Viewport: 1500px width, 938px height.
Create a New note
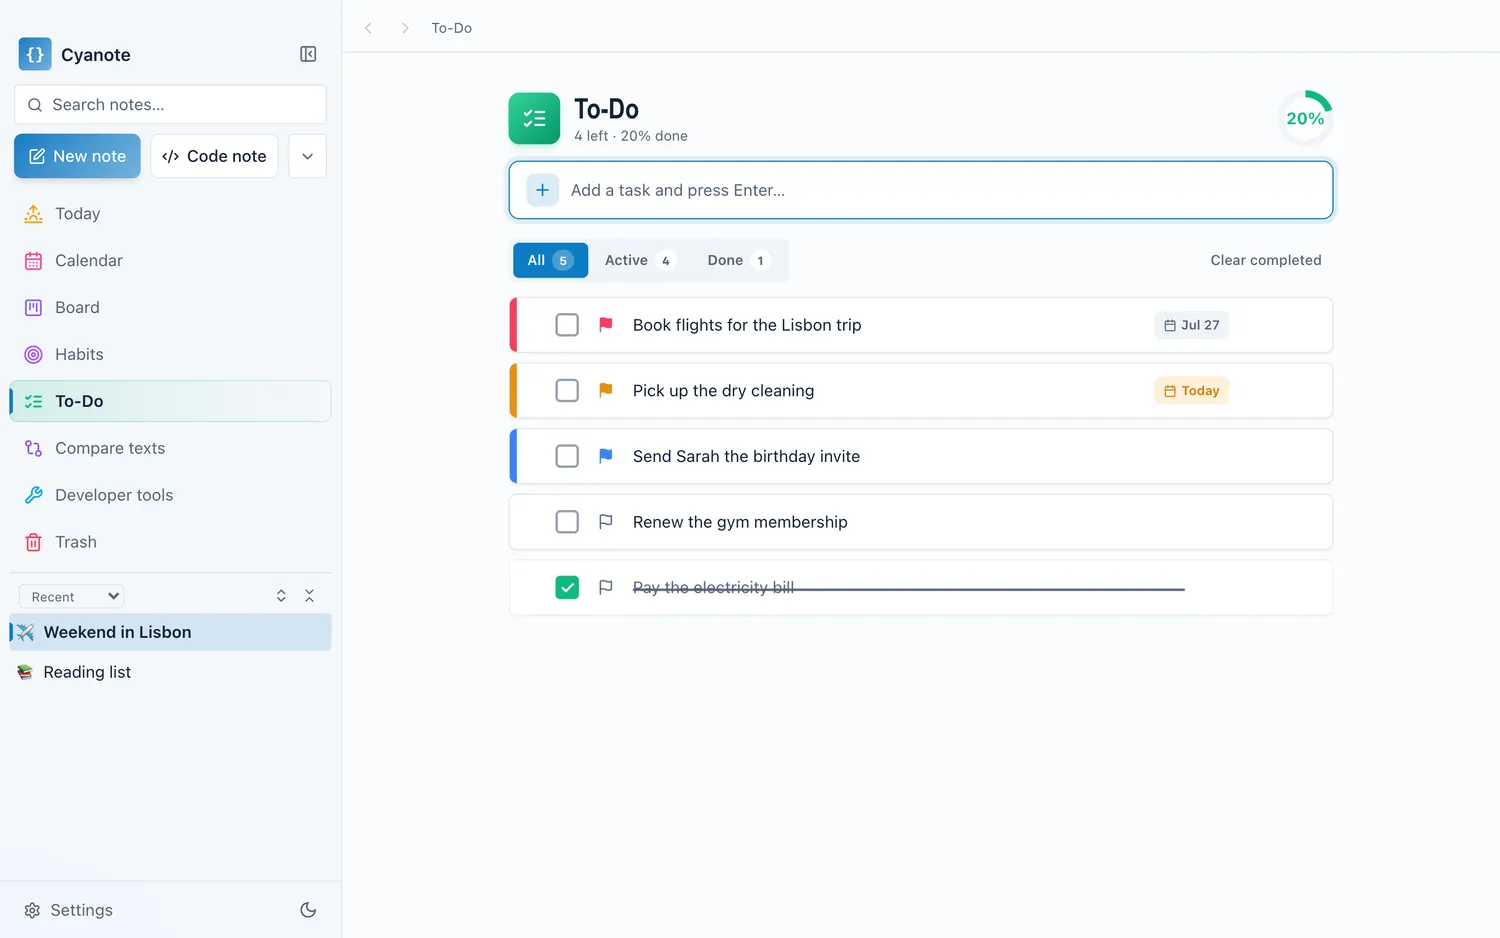coord(77,156)
